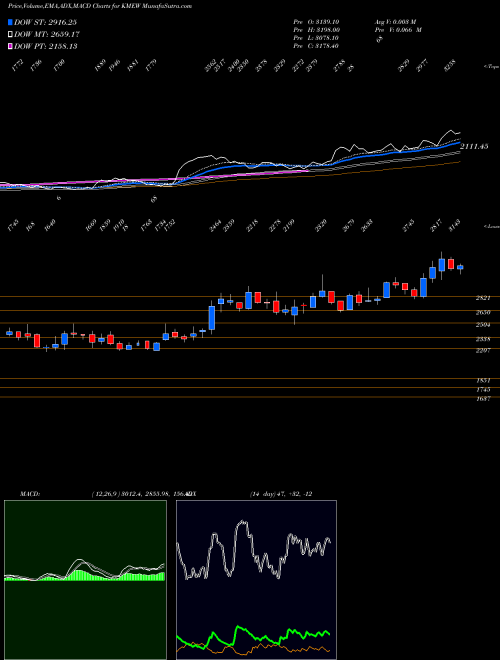Click the 2111.45 EMA value label
Viewport: 500px width, 660px height.
(474, 146)
